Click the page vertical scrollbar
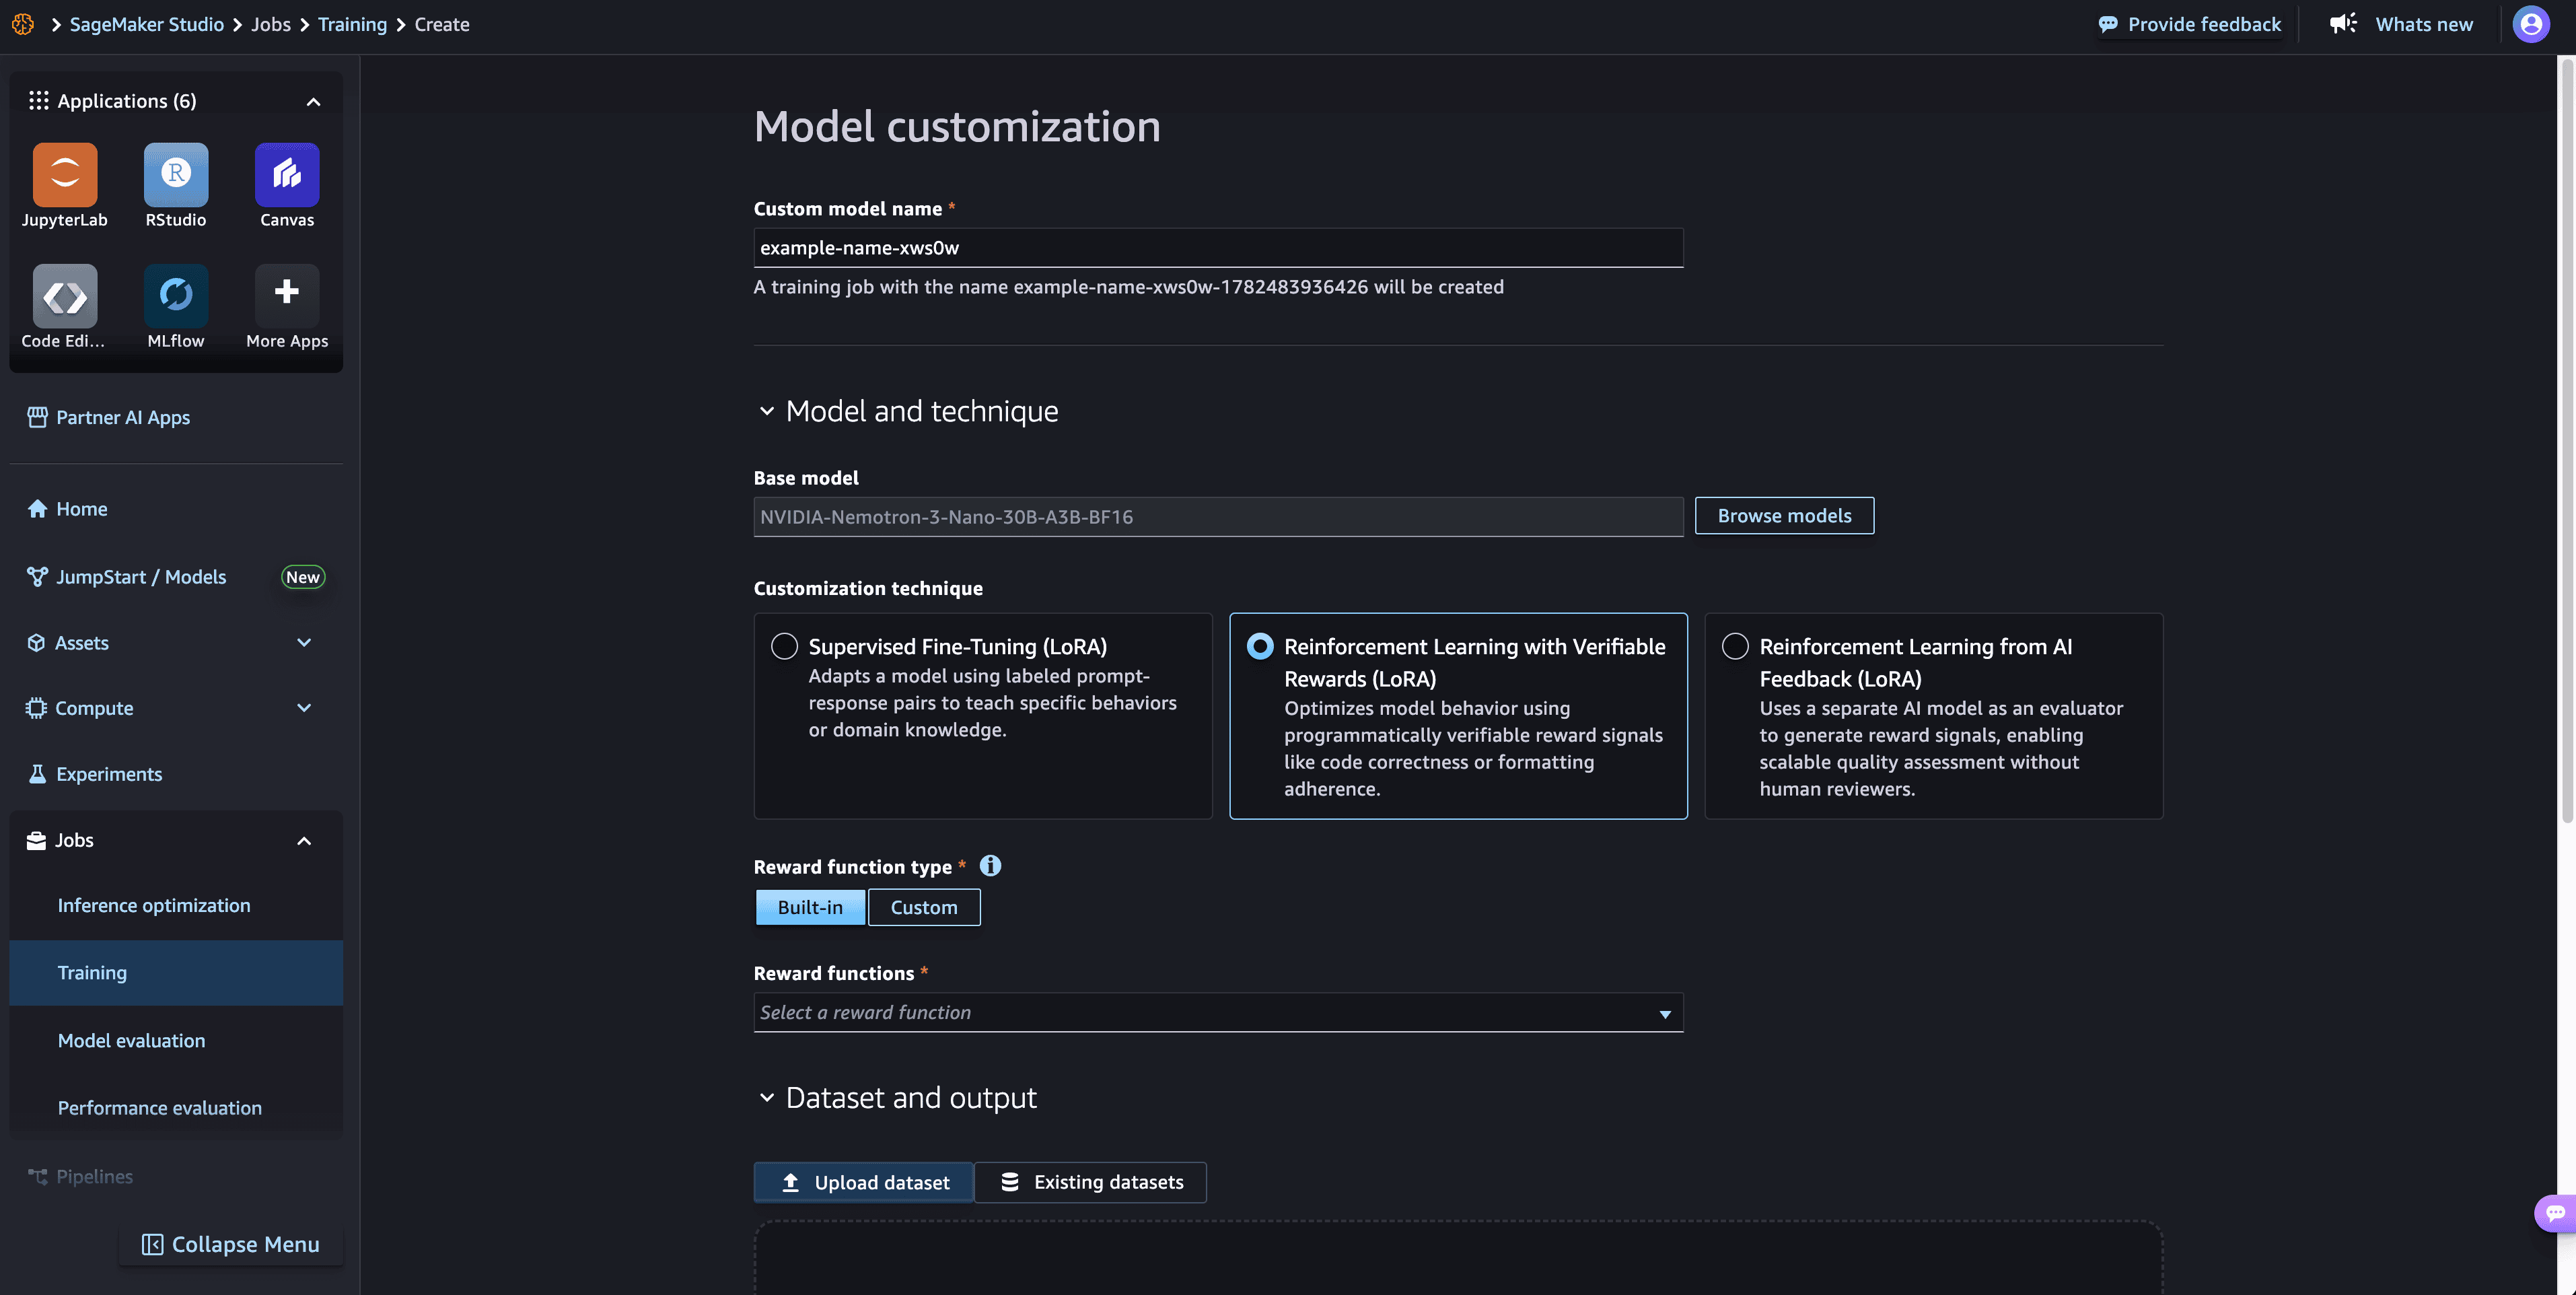Viewport: 2576px width, 1295px height. coord(2566,440)
